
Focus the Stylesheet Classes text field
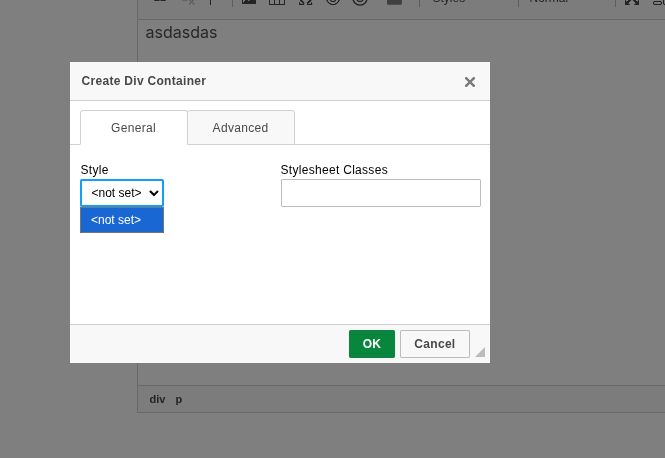tap(380, 193)
